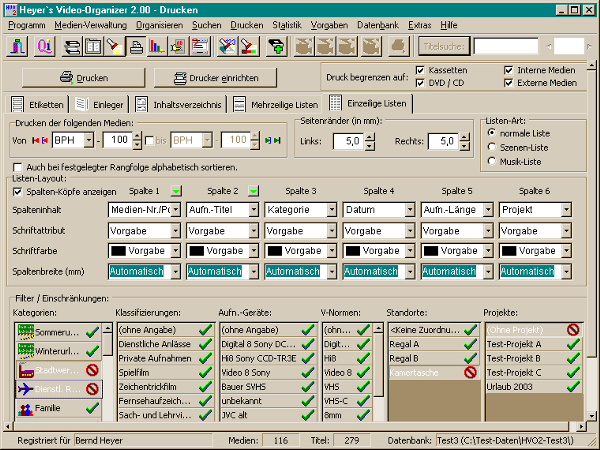Select the Szenen-Liste radio option
Viewport: 600px width, 450px height.
point(490,146)
